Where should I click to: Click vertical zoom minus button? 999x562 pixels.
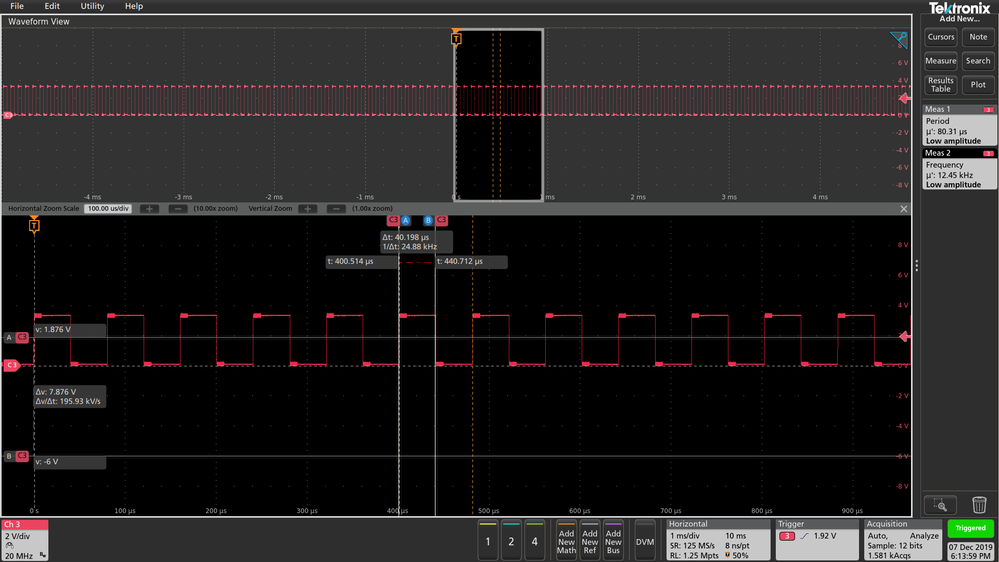[336, 209]
